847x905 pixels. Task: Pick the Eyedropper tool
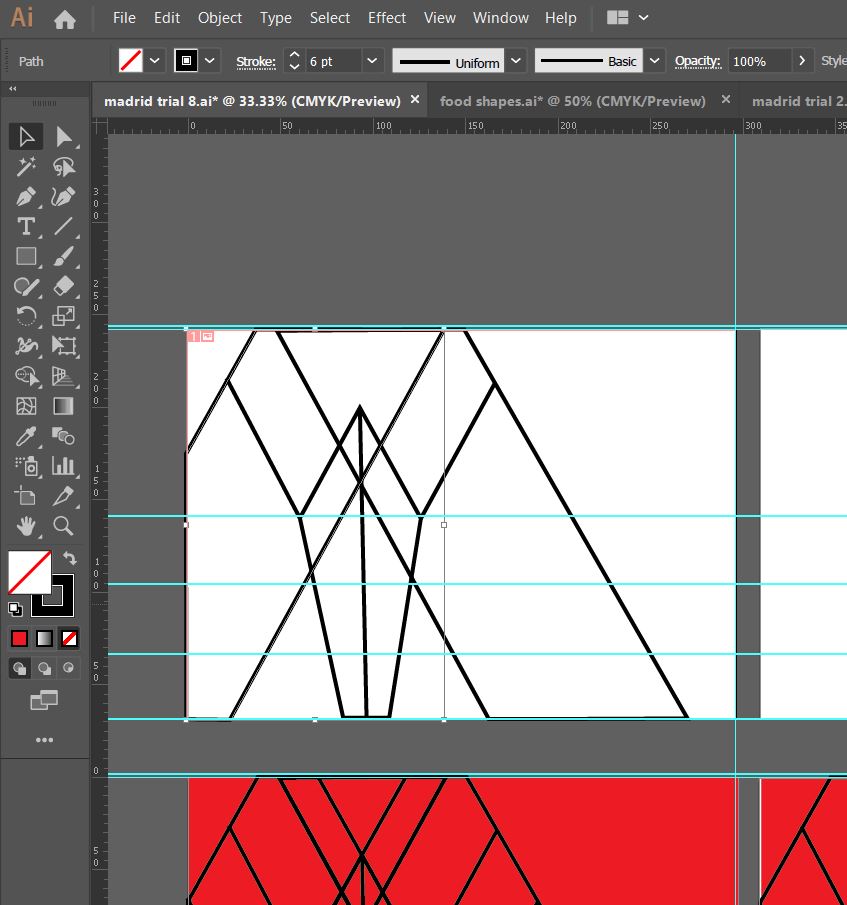pos(26,436)
